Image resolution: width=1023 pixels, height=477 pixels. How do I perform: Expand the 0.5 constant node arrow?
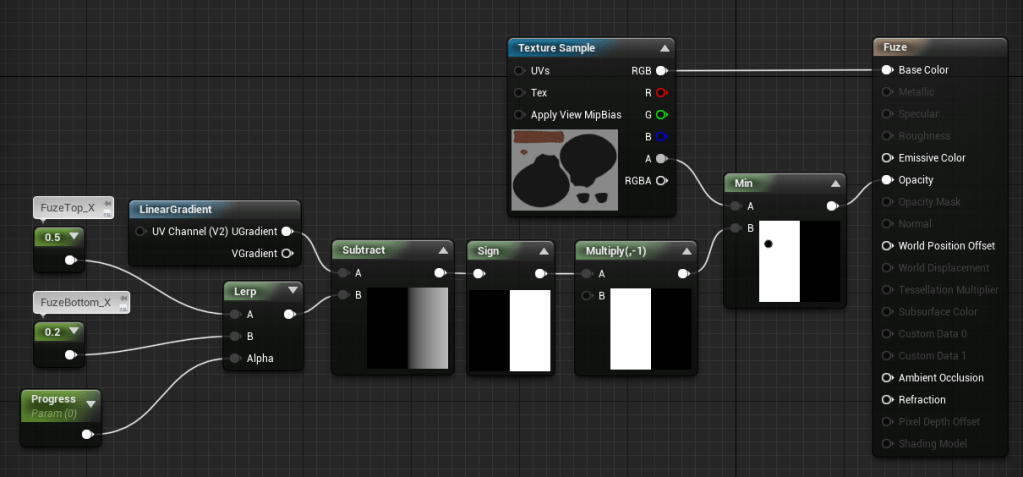[74, 237]
